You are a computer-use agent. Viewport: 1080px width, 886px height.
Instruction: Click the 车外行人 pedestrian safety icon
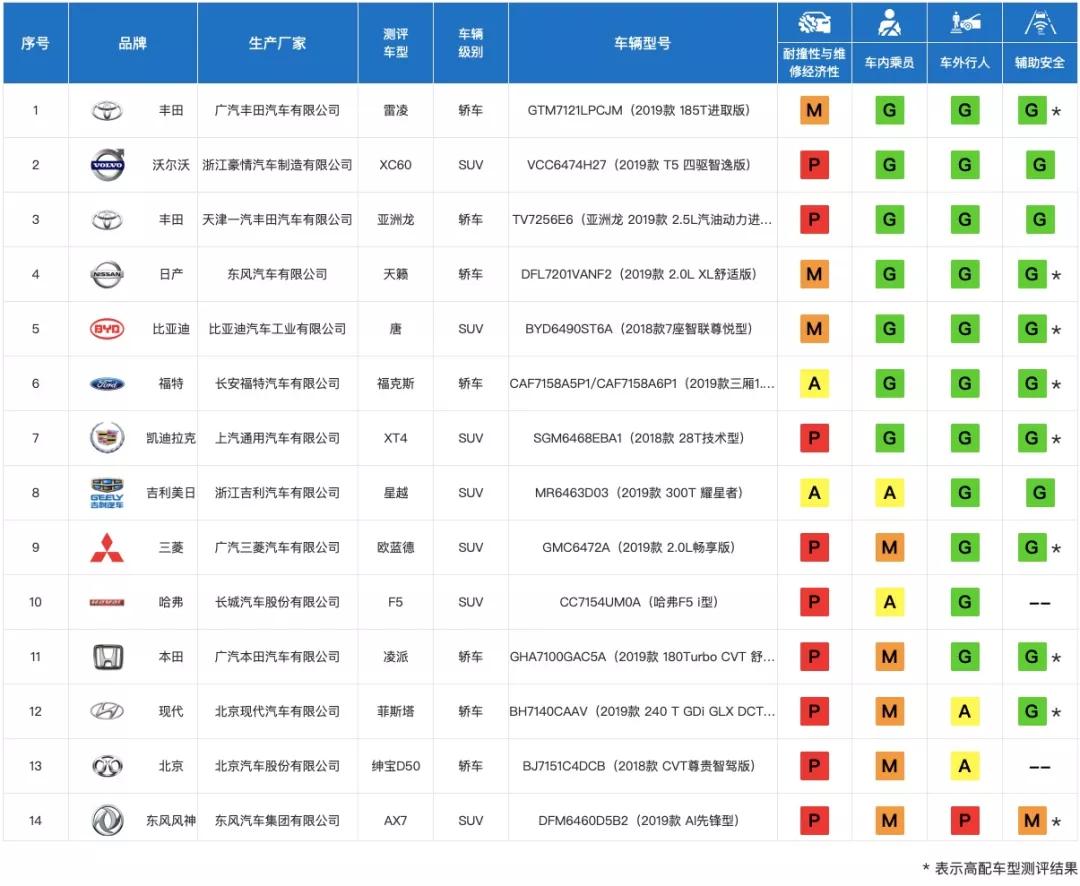964,22
